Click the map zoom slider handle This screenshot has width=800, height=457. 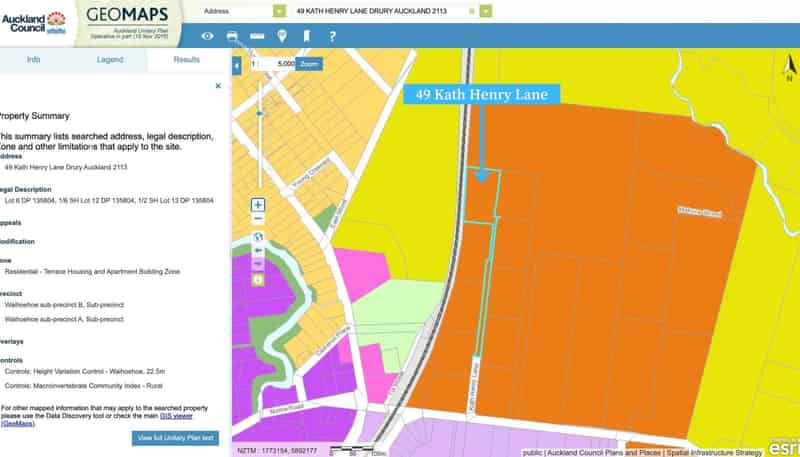pyautogui.click(x=261, y=113)
